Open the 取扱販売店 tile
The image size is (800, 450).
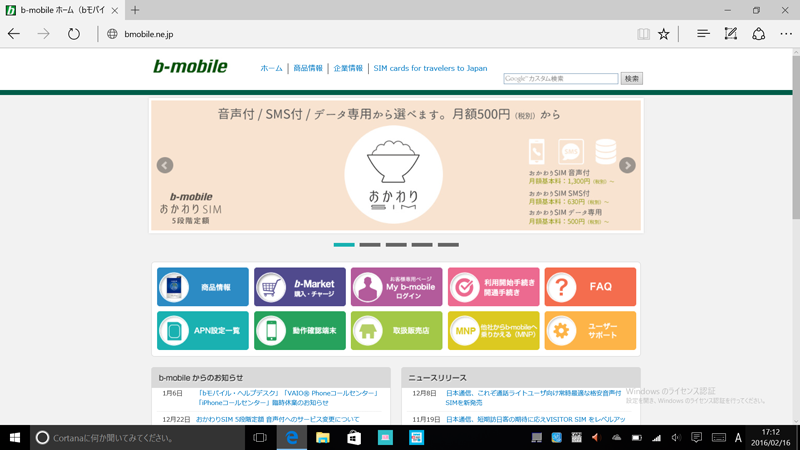[396, 331]
